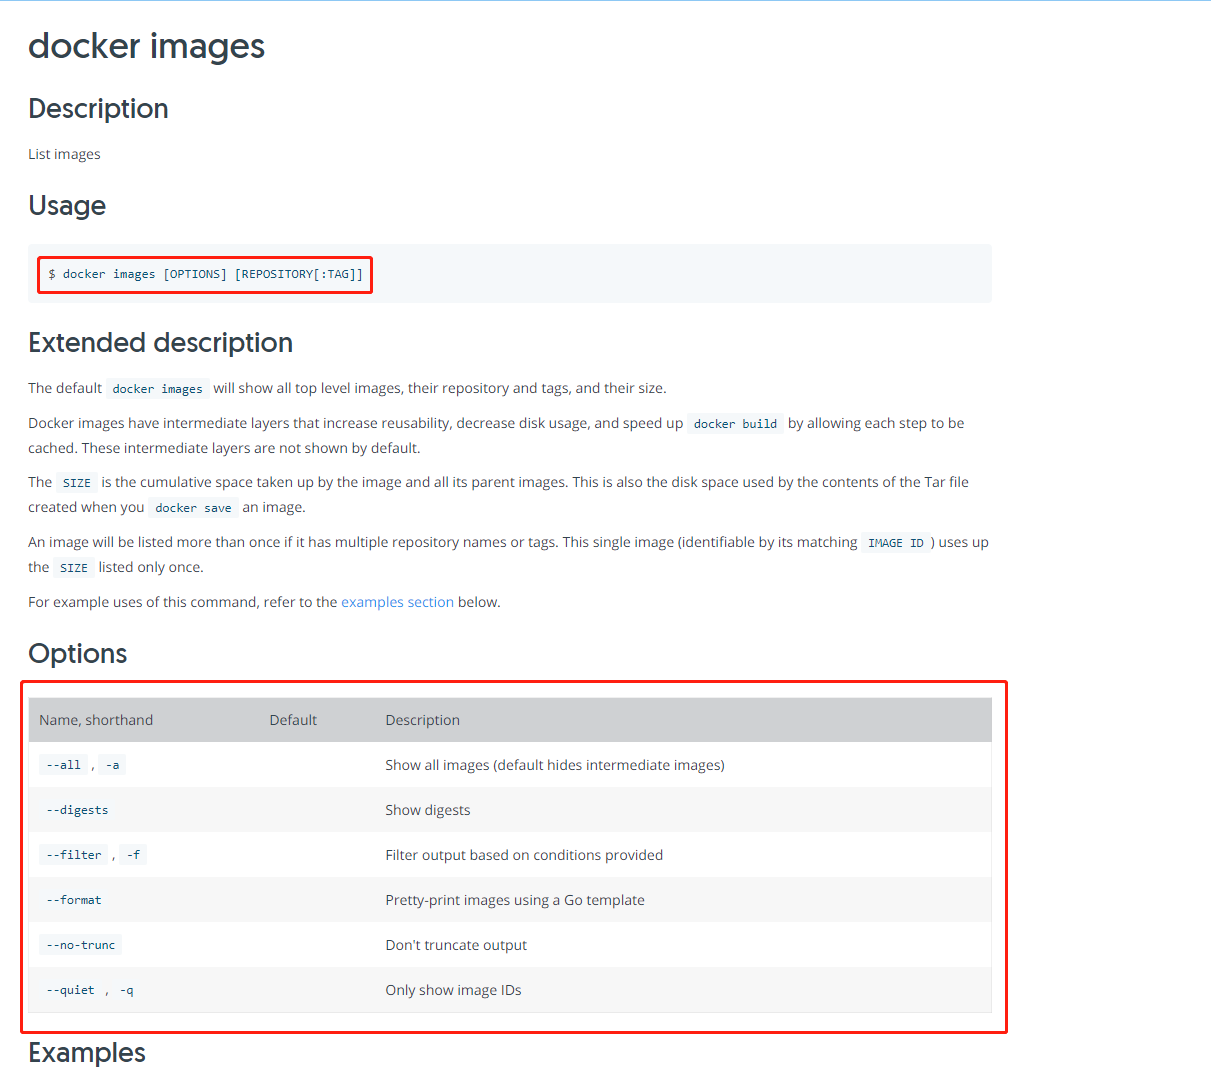Click the inline docker build code
The height and width of the screenshot is (1091, 1211).
pyautogui.click(x=735, y=424)
